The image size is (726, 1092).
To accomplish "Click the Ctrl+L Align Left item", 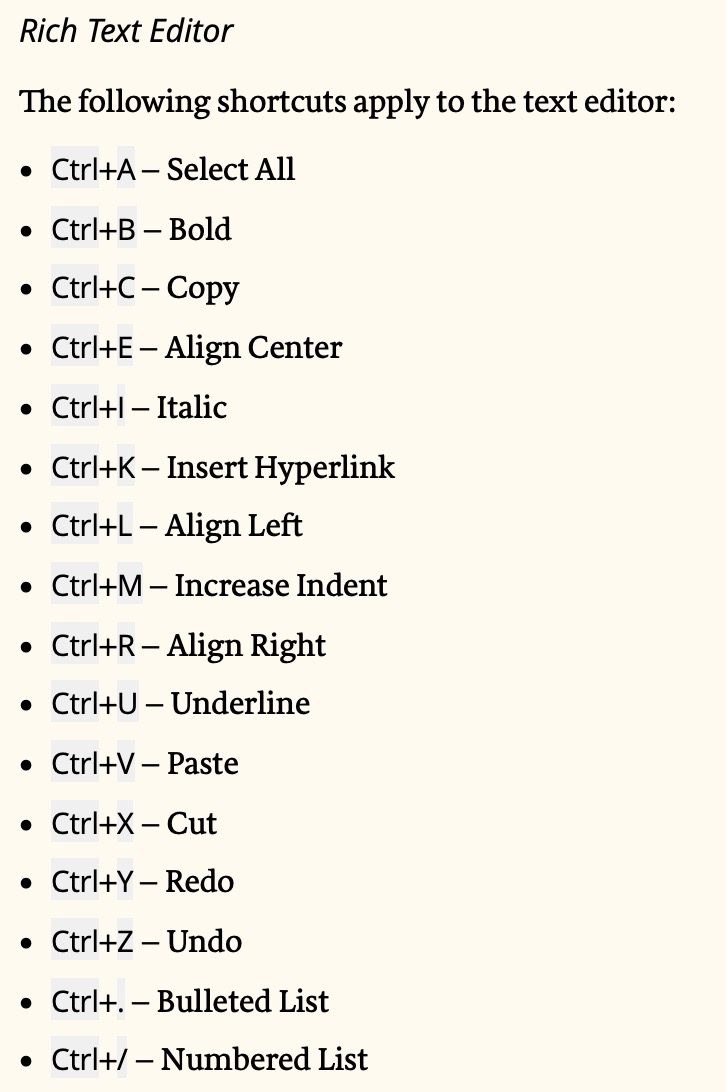I will pos(177,526).
